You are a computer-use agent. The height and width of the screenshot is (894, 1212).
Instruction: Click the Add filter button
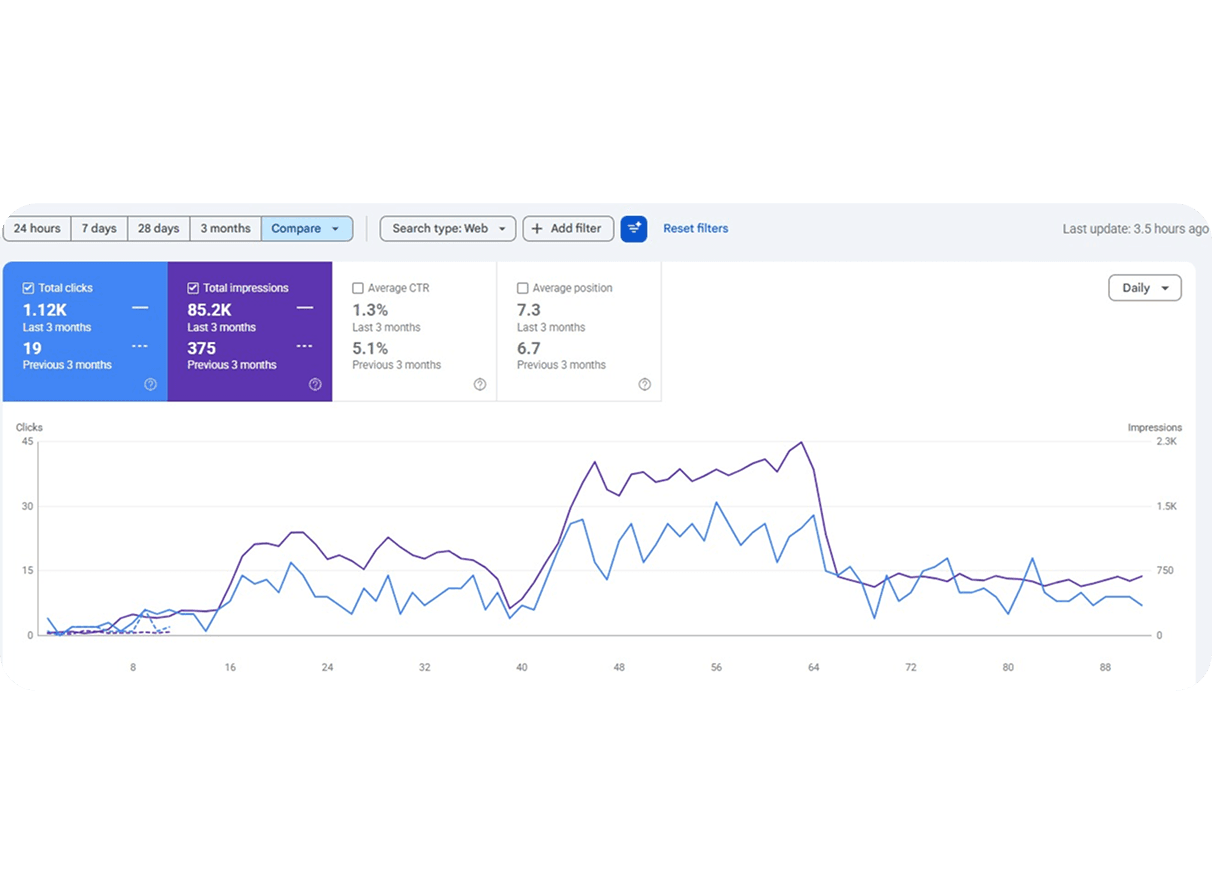567,229
